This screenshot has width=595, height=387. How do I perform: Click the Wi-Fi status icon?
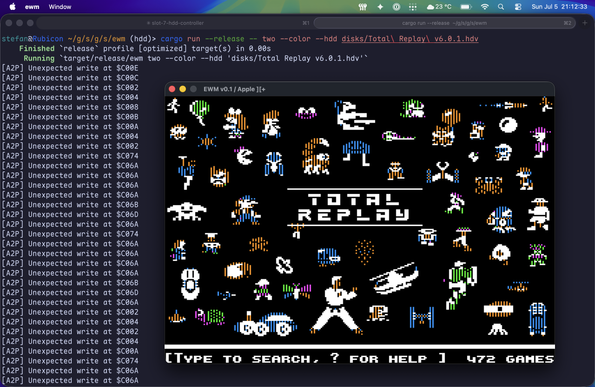pyautogui.click(x=485, y=7)
